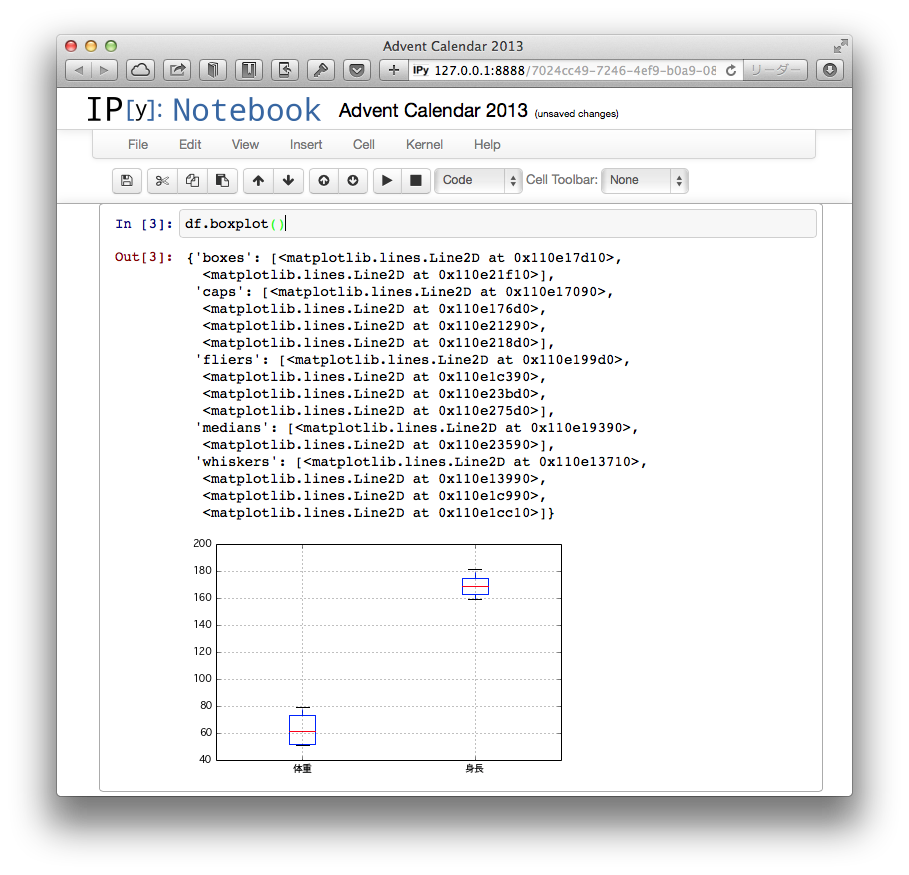Interrupt the kernel with the stop button

[x=416, y=180]
